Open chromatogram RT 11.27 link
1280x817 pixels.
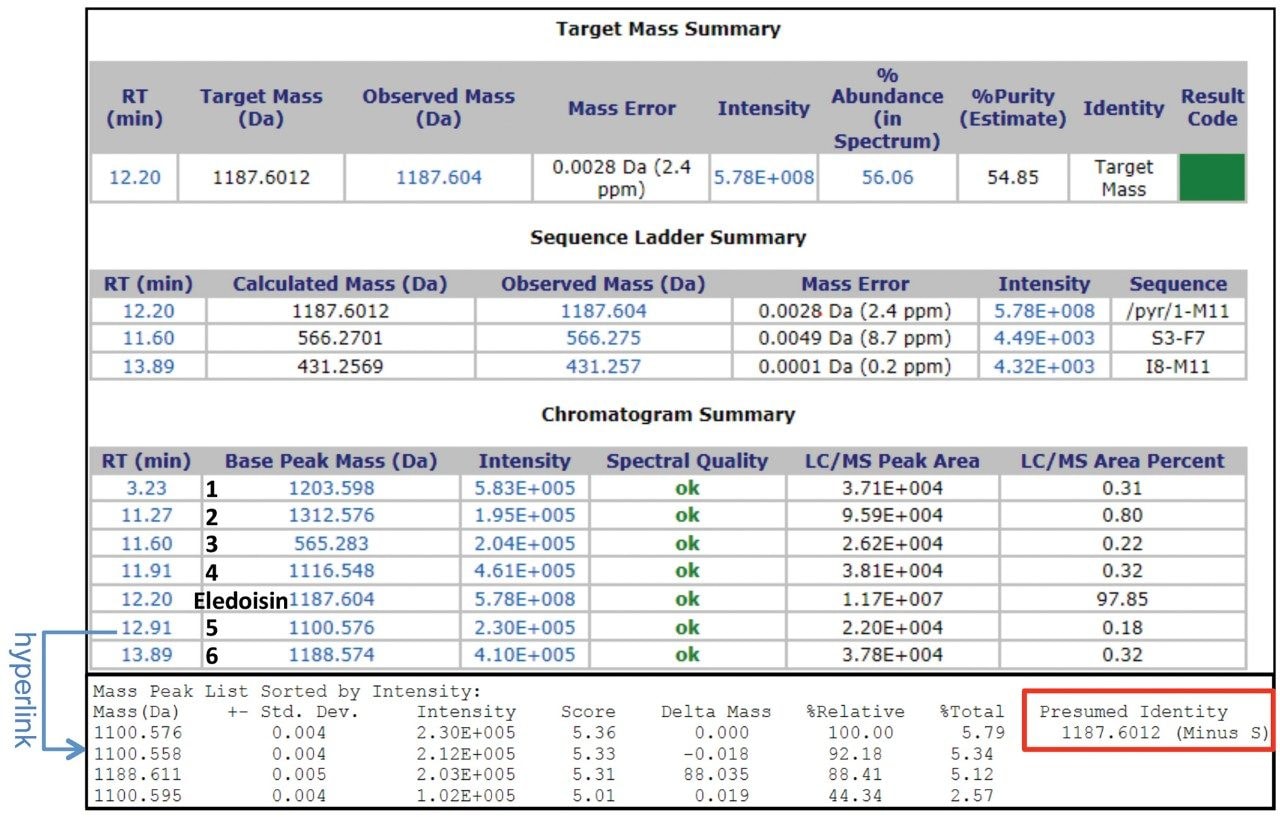click(x=147, y=516)
